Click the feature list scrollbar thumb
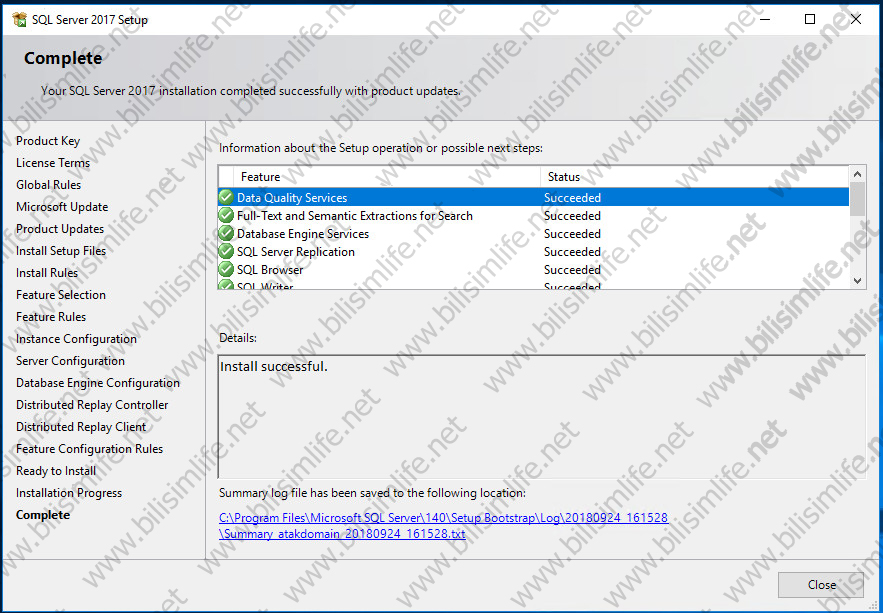 click(857, 199)
